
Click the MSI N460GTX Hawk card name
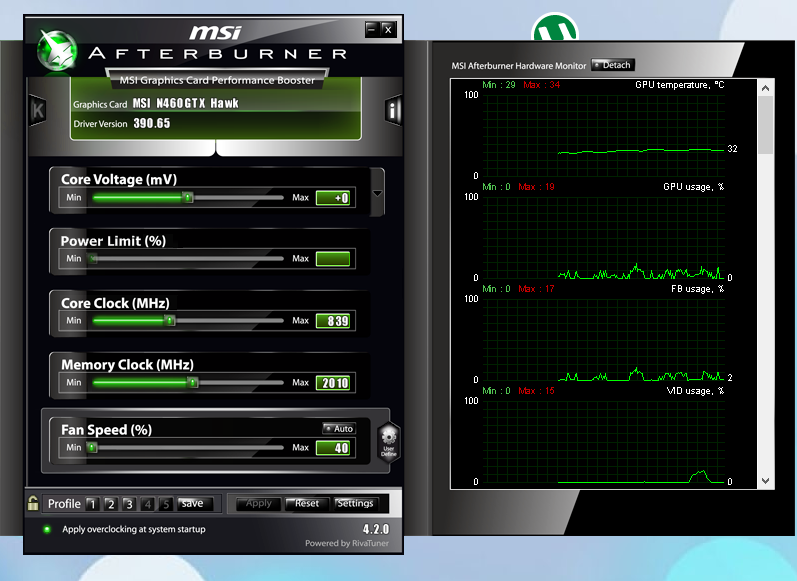pyautogui.click(x=186, y=103)
